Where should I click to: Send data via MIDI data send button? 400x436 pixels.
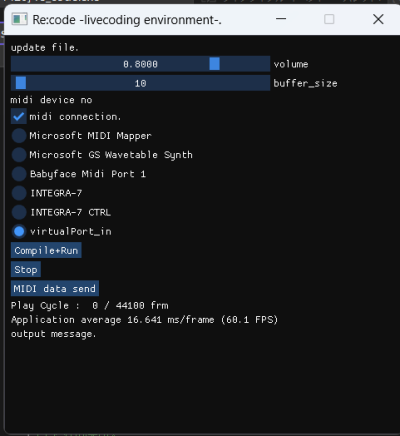[x=55, y=289]
